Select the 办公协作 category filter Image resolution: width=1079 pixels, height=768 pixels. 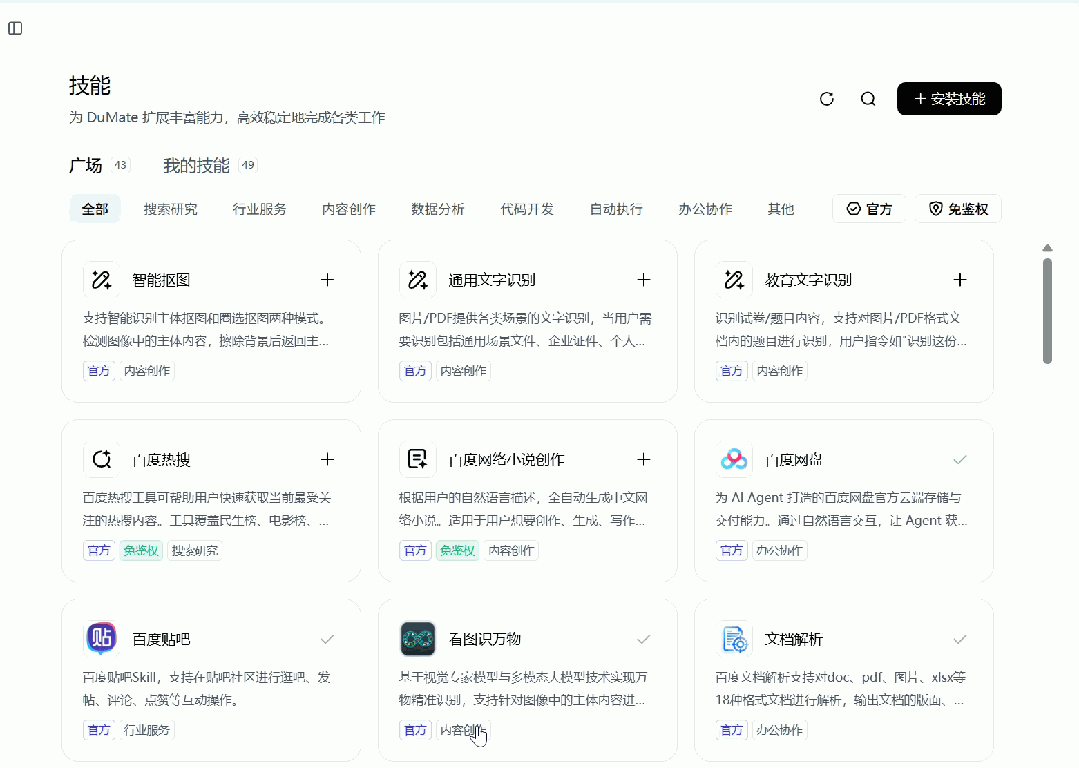pos(705,209)
